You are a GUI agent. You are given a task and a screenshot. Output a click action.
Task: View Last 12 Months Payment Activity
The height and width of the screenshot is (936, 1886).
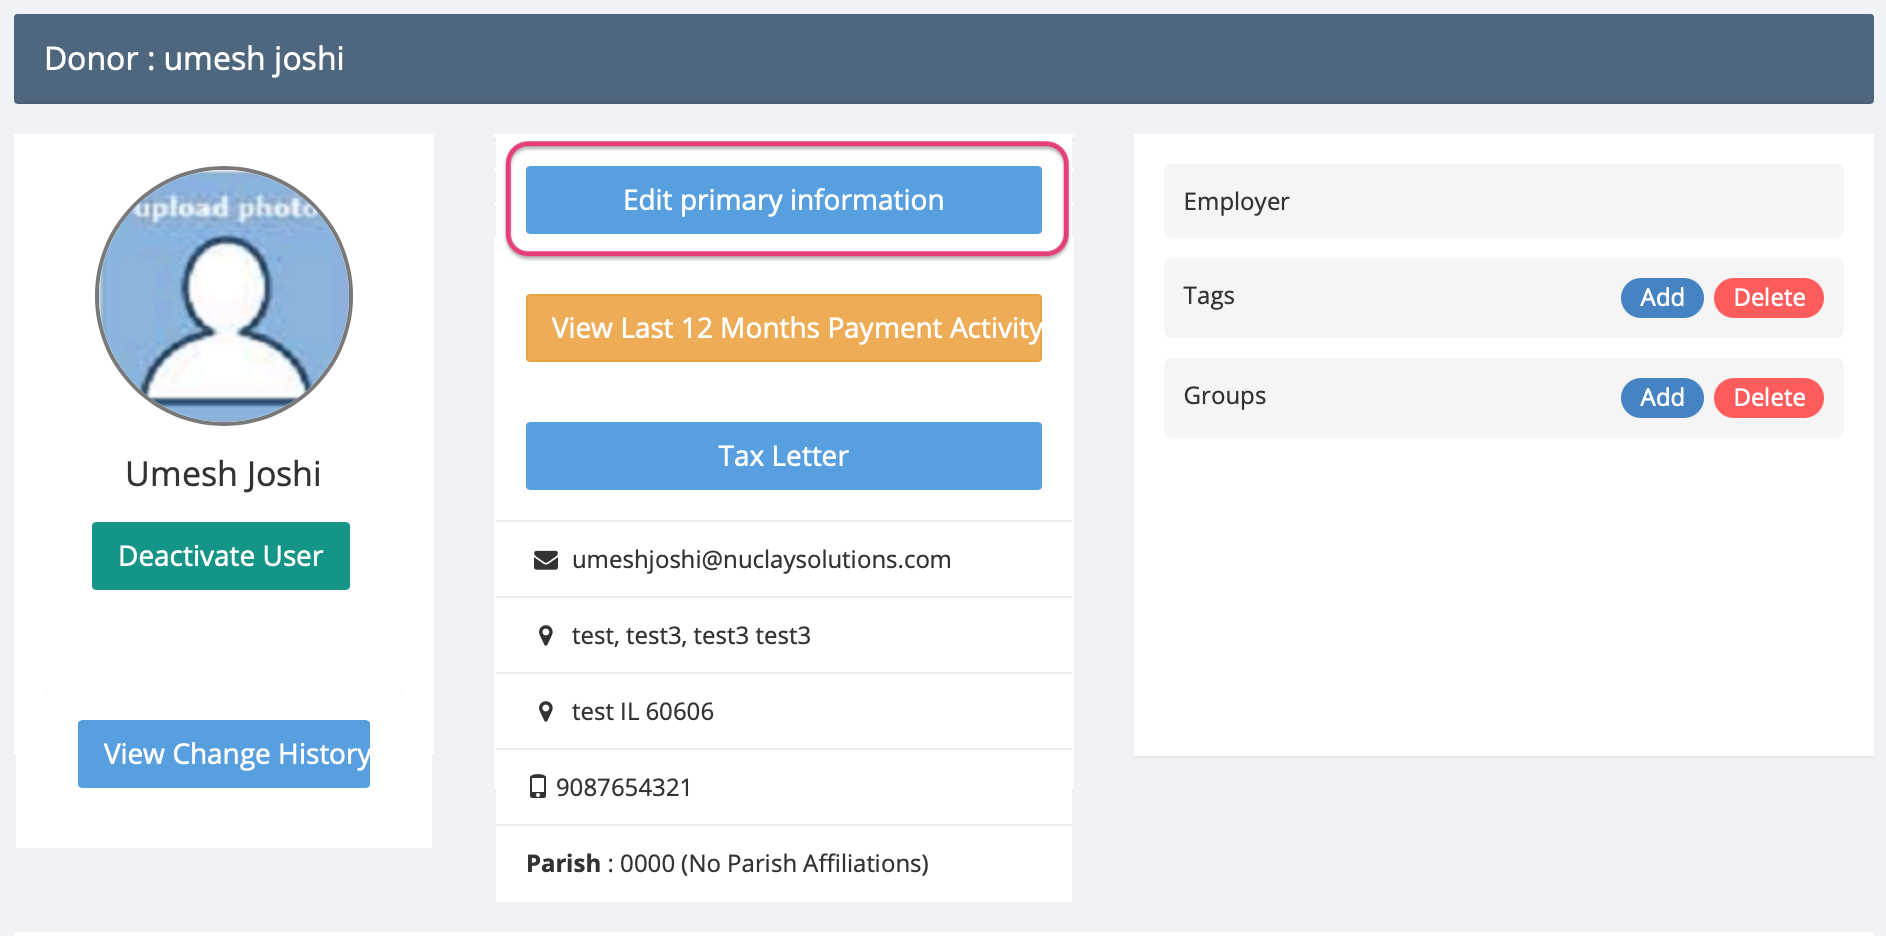point(784,328)
